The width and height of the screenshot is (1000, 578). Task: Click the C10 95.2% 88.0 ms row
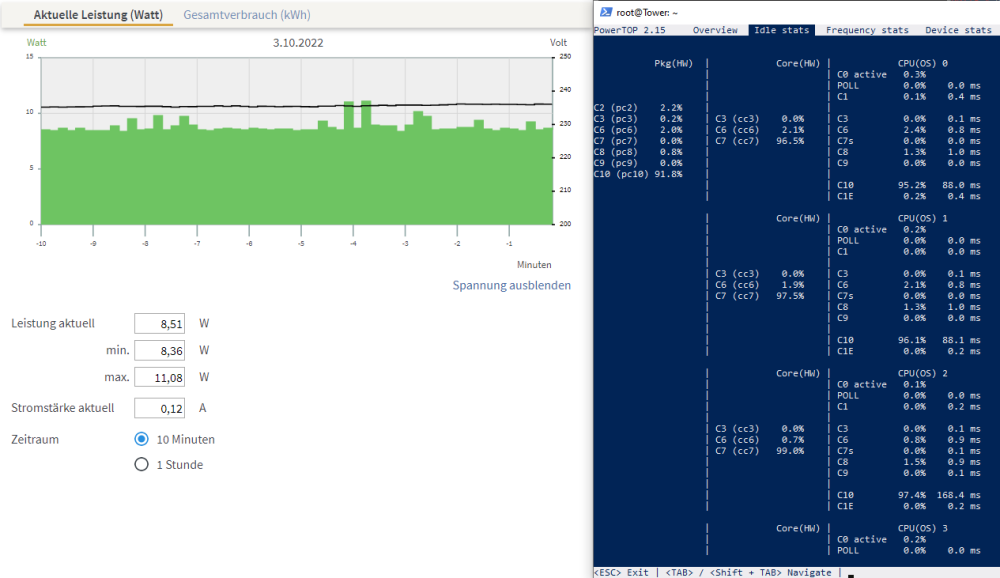(x=909, y=185)
